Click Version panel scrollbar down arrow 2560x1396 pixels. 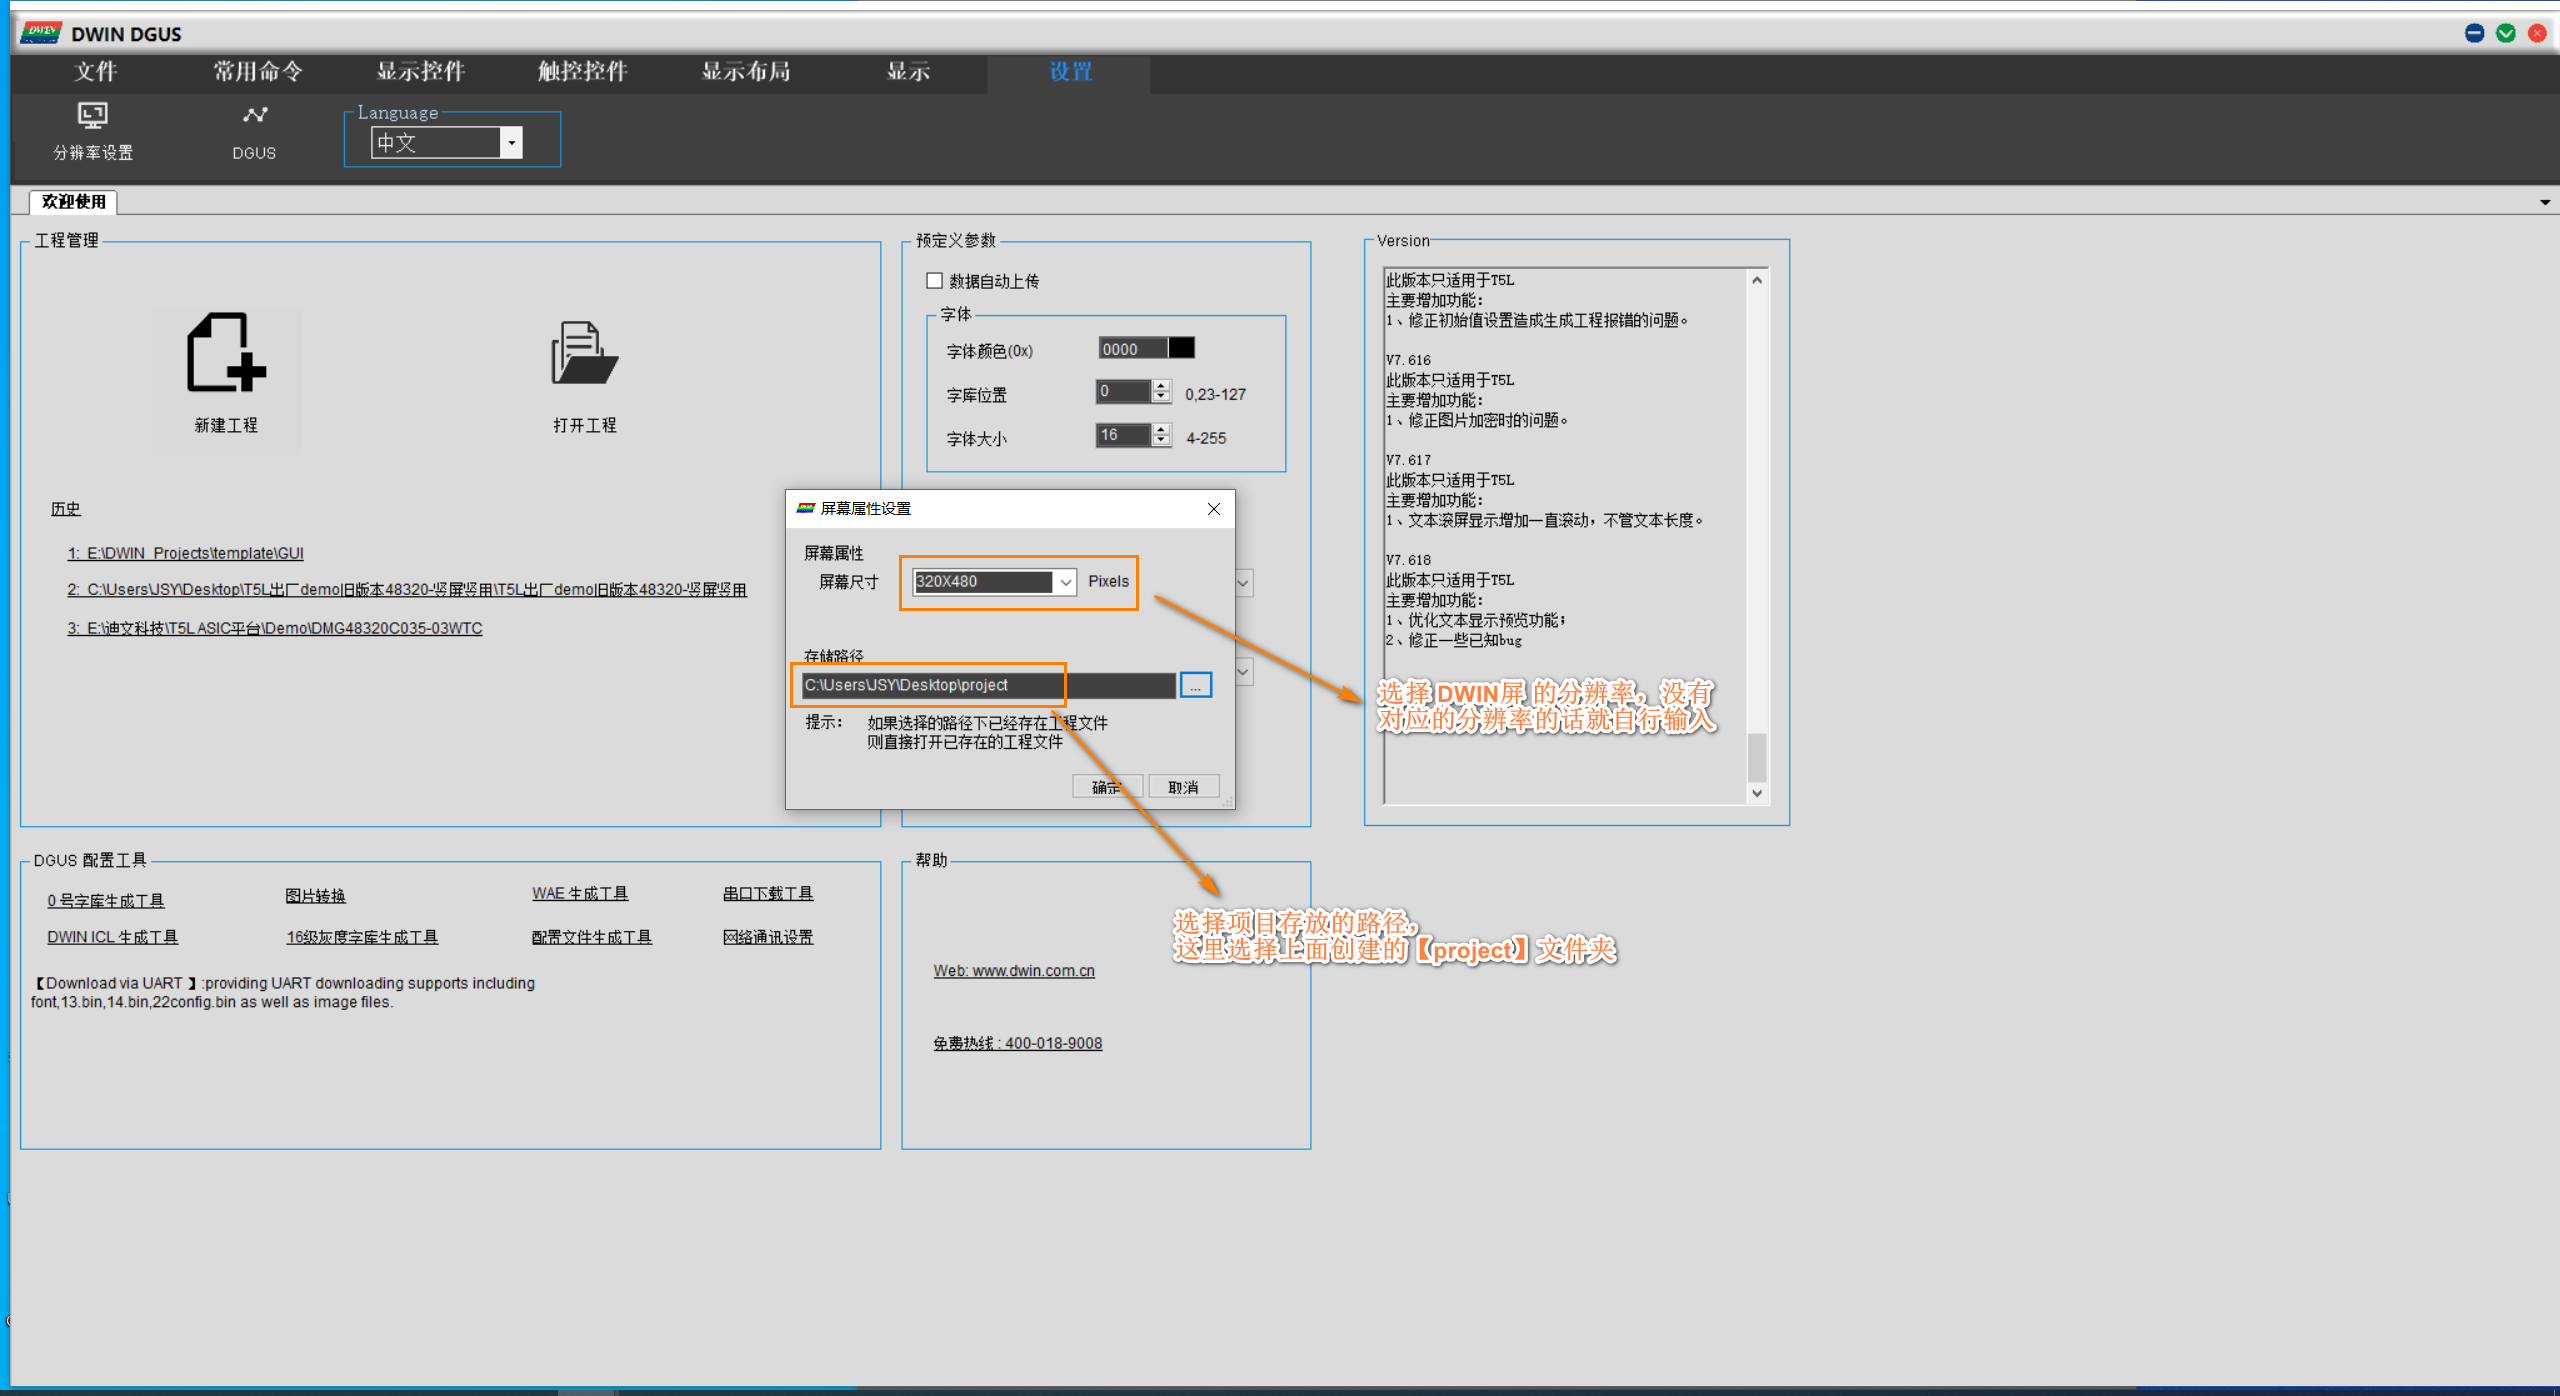[1757, 793]
